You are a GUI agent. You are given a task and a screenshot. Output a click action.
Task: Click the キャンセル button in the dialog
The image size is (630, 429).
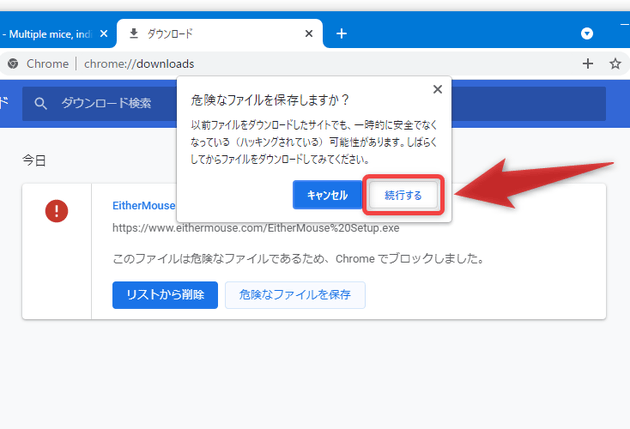327,195
